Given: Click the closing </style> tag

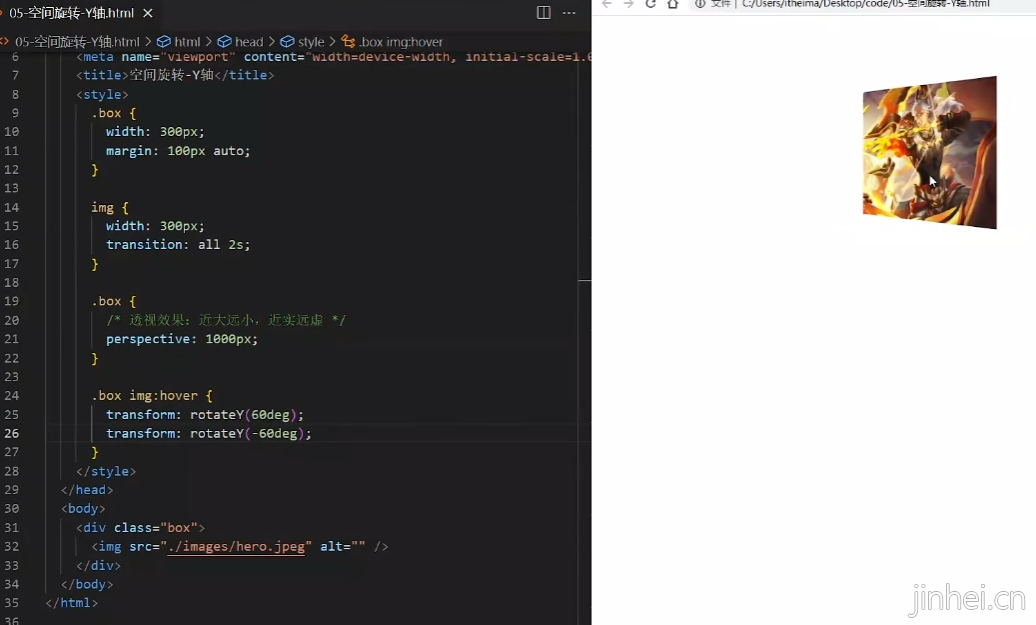Looking at the screenshot, I should coord(106,471).
